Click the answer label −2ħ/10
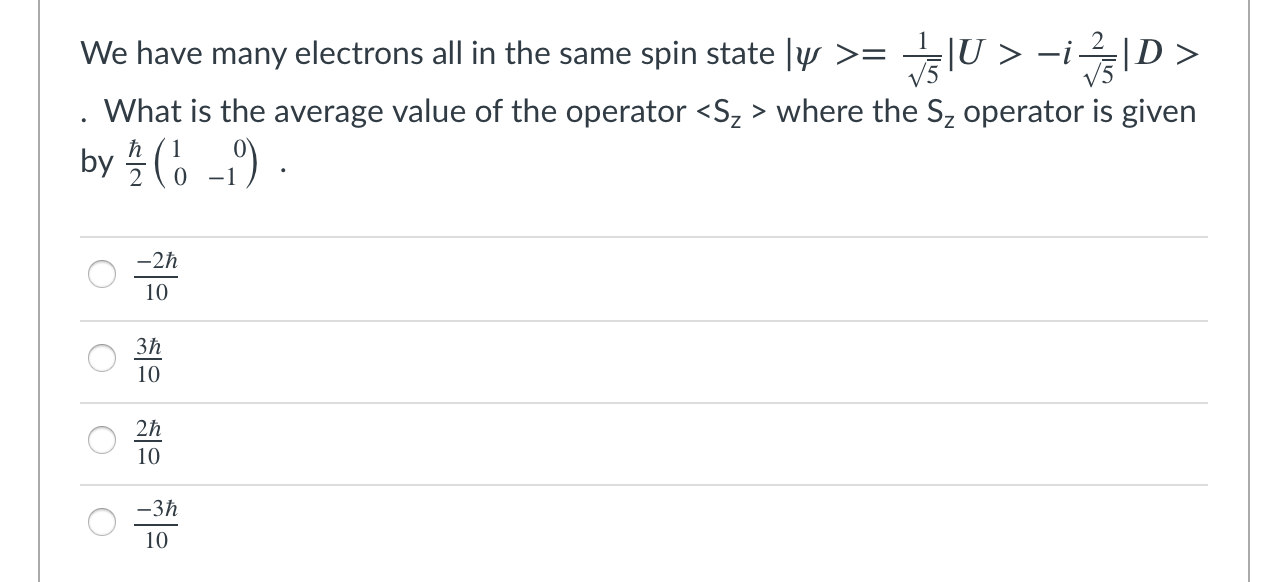 coord(154,276)
